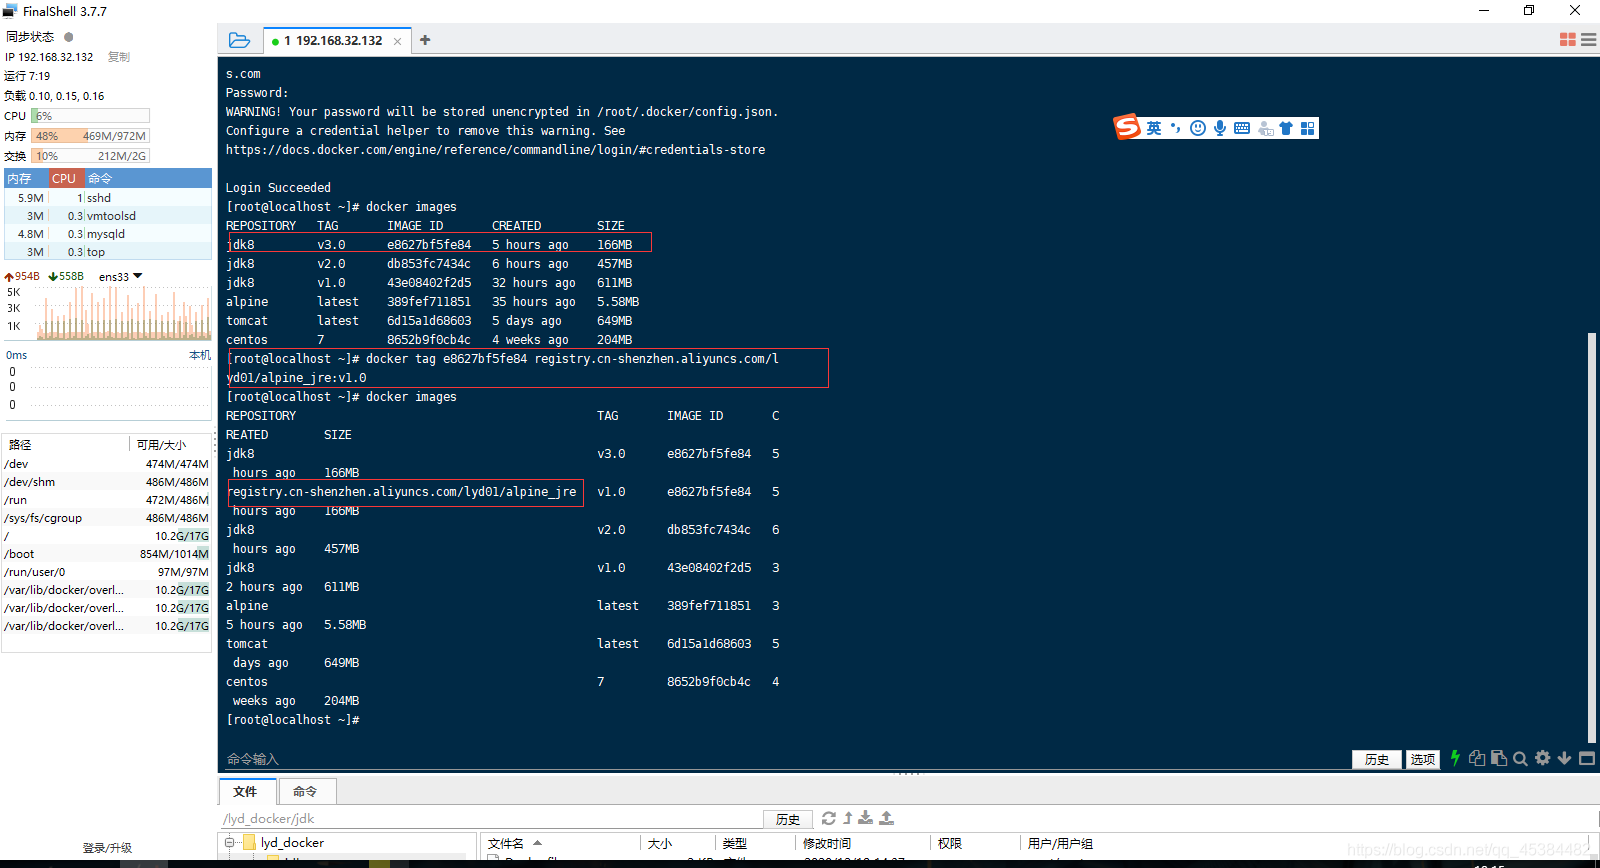Click the Sogou input method logo
This screenshot has width=1600, height=868.
(1128, 127)
